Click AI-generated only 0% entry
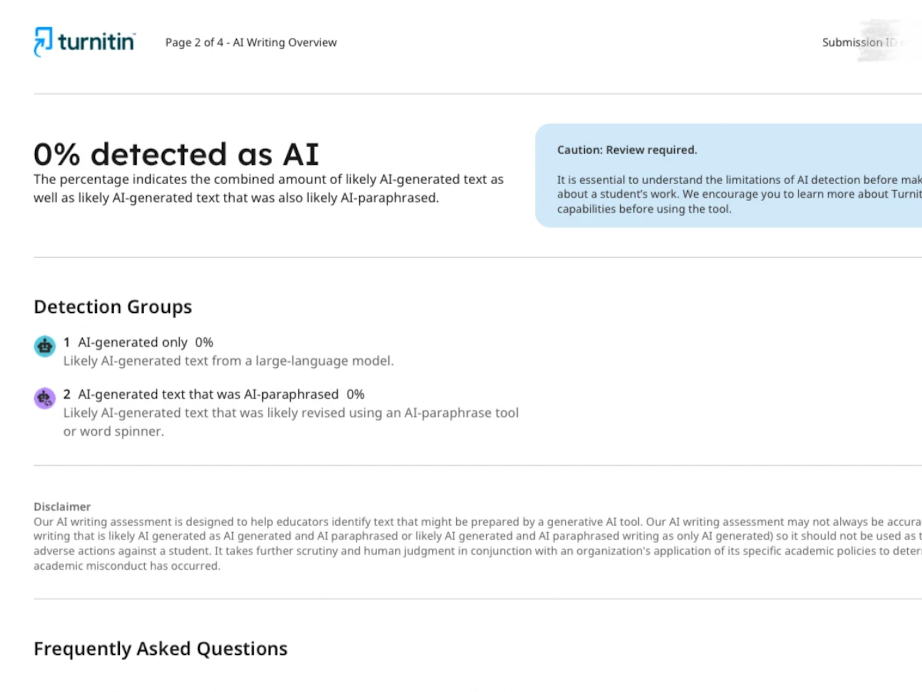The image size is (922, 692). click(138, 342)
